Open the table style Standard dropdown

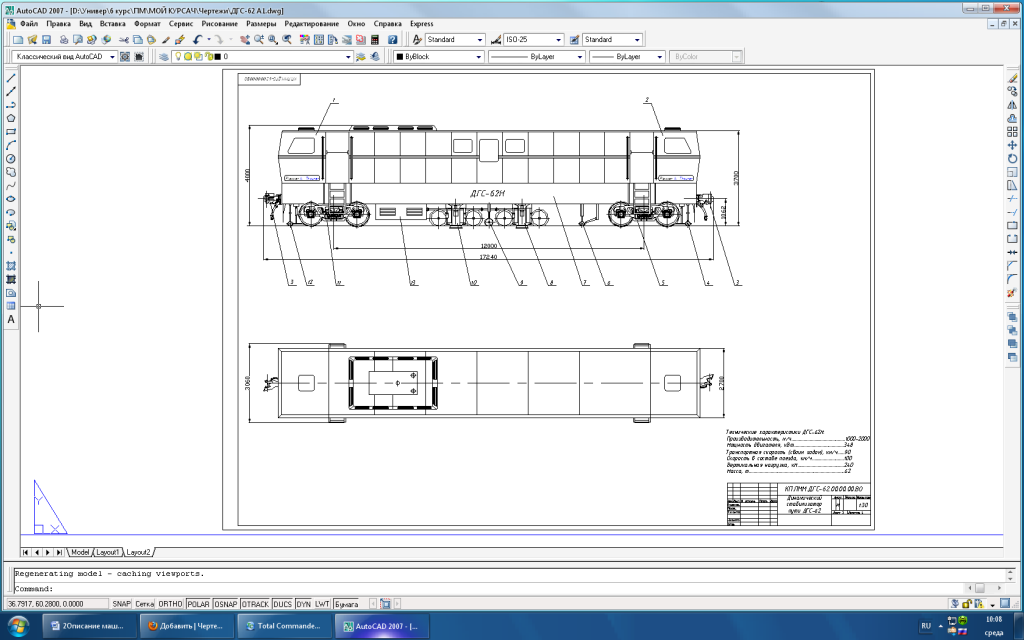point(613,40)
